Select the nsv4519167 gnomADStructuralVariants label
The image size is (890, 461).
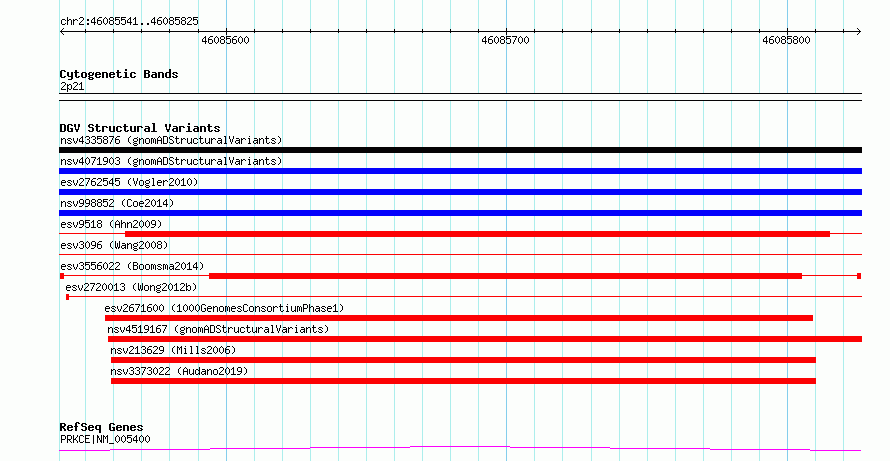[x=218, y=329]
